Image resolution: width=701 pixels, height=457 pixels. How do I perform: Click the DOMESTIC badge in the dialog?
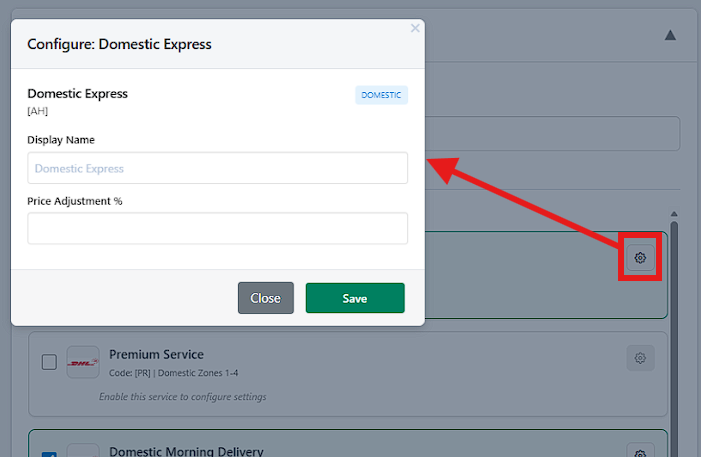(381, 95)
